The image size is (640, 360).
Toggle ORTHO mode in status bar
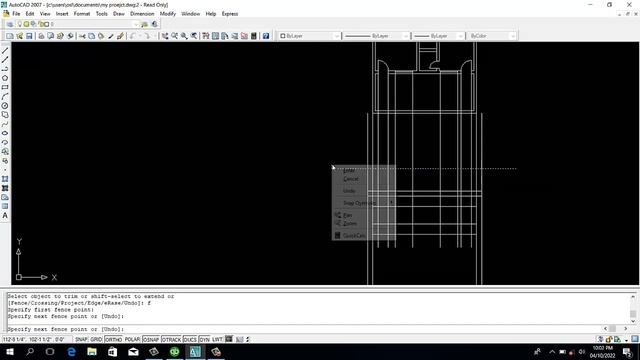pos(113,339)
